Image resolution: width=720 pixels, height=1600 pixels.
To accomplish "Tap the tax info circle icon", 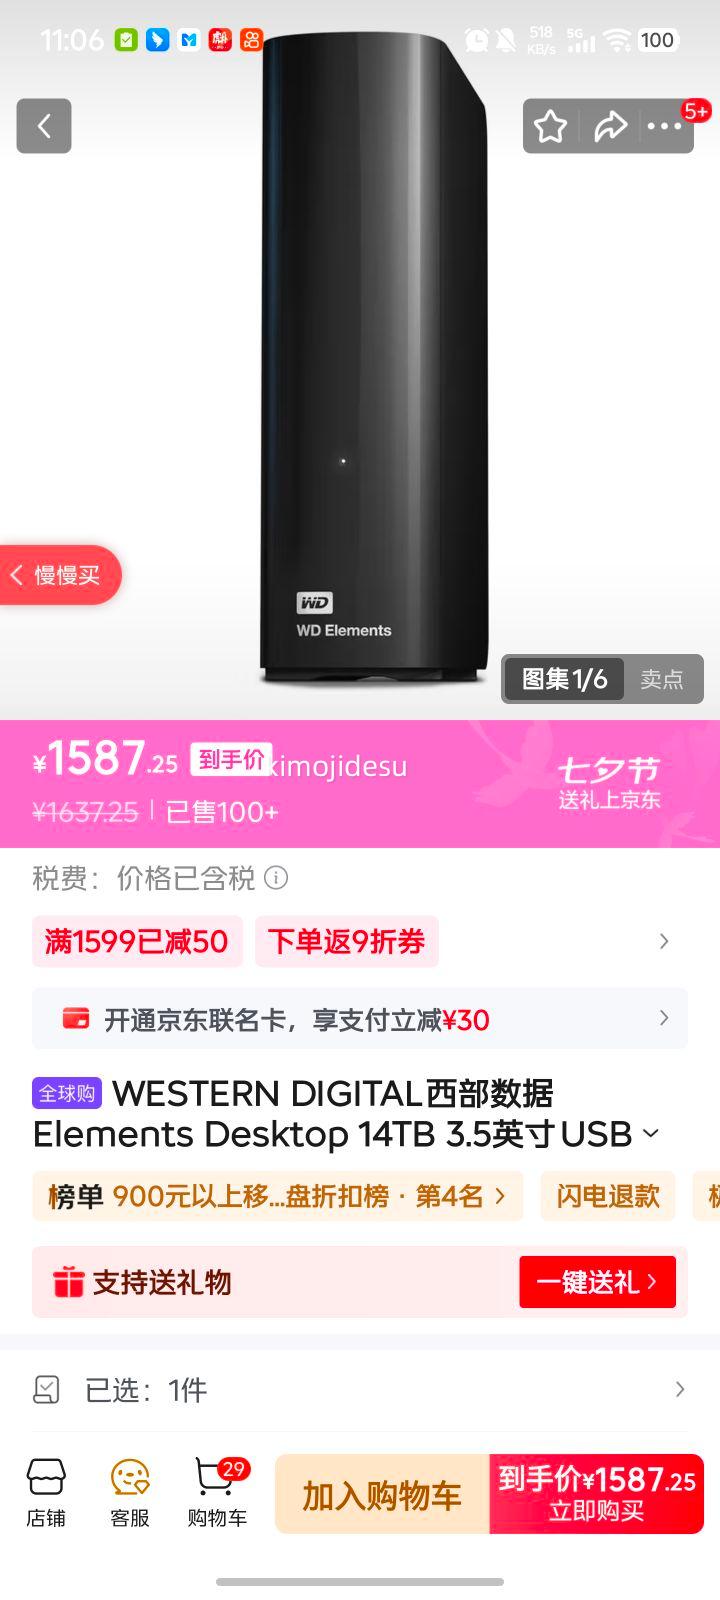I will (x=276, y=878).
